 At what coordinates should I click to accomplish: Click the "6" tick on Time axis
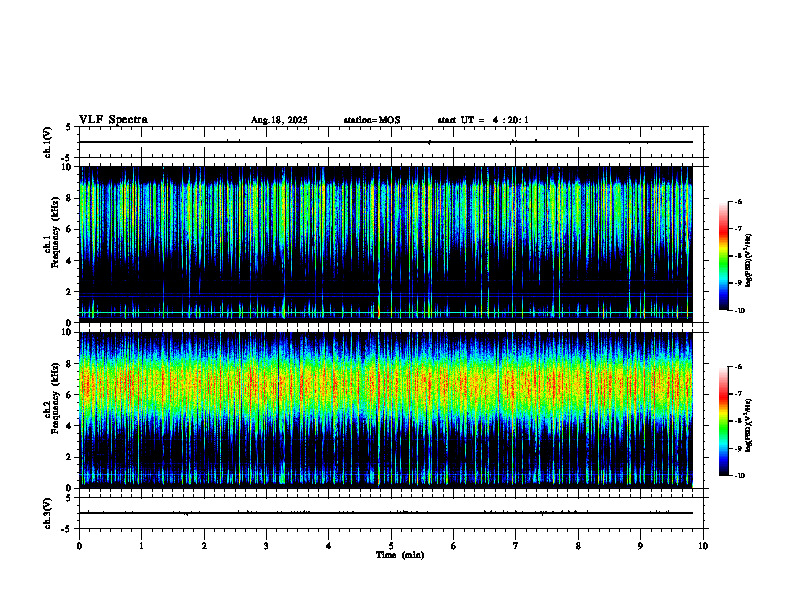454,546
